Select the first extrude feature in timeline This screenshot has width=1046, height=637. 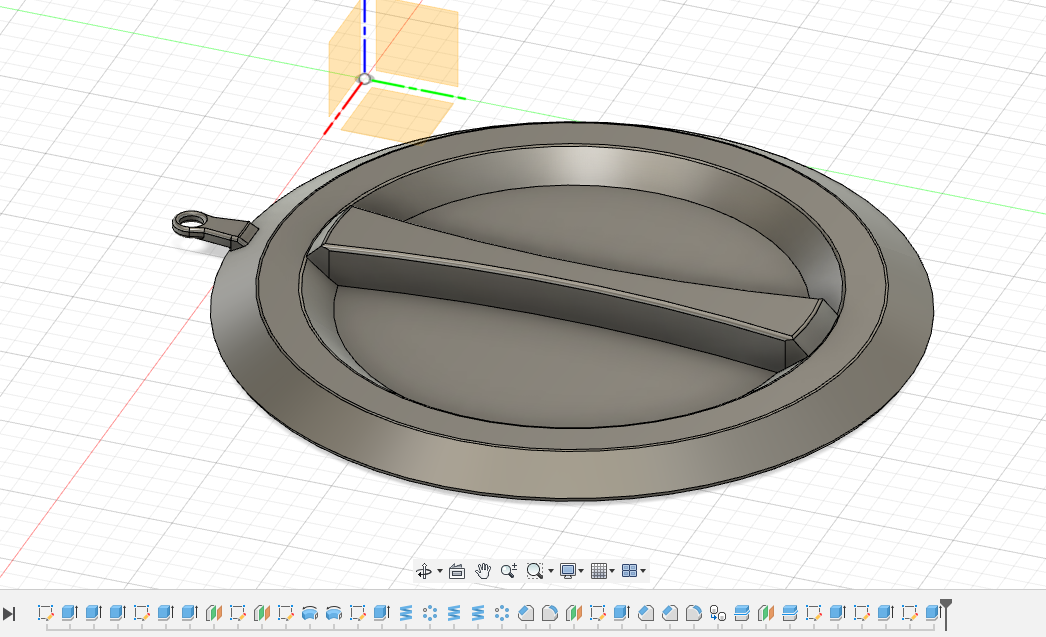69,613
